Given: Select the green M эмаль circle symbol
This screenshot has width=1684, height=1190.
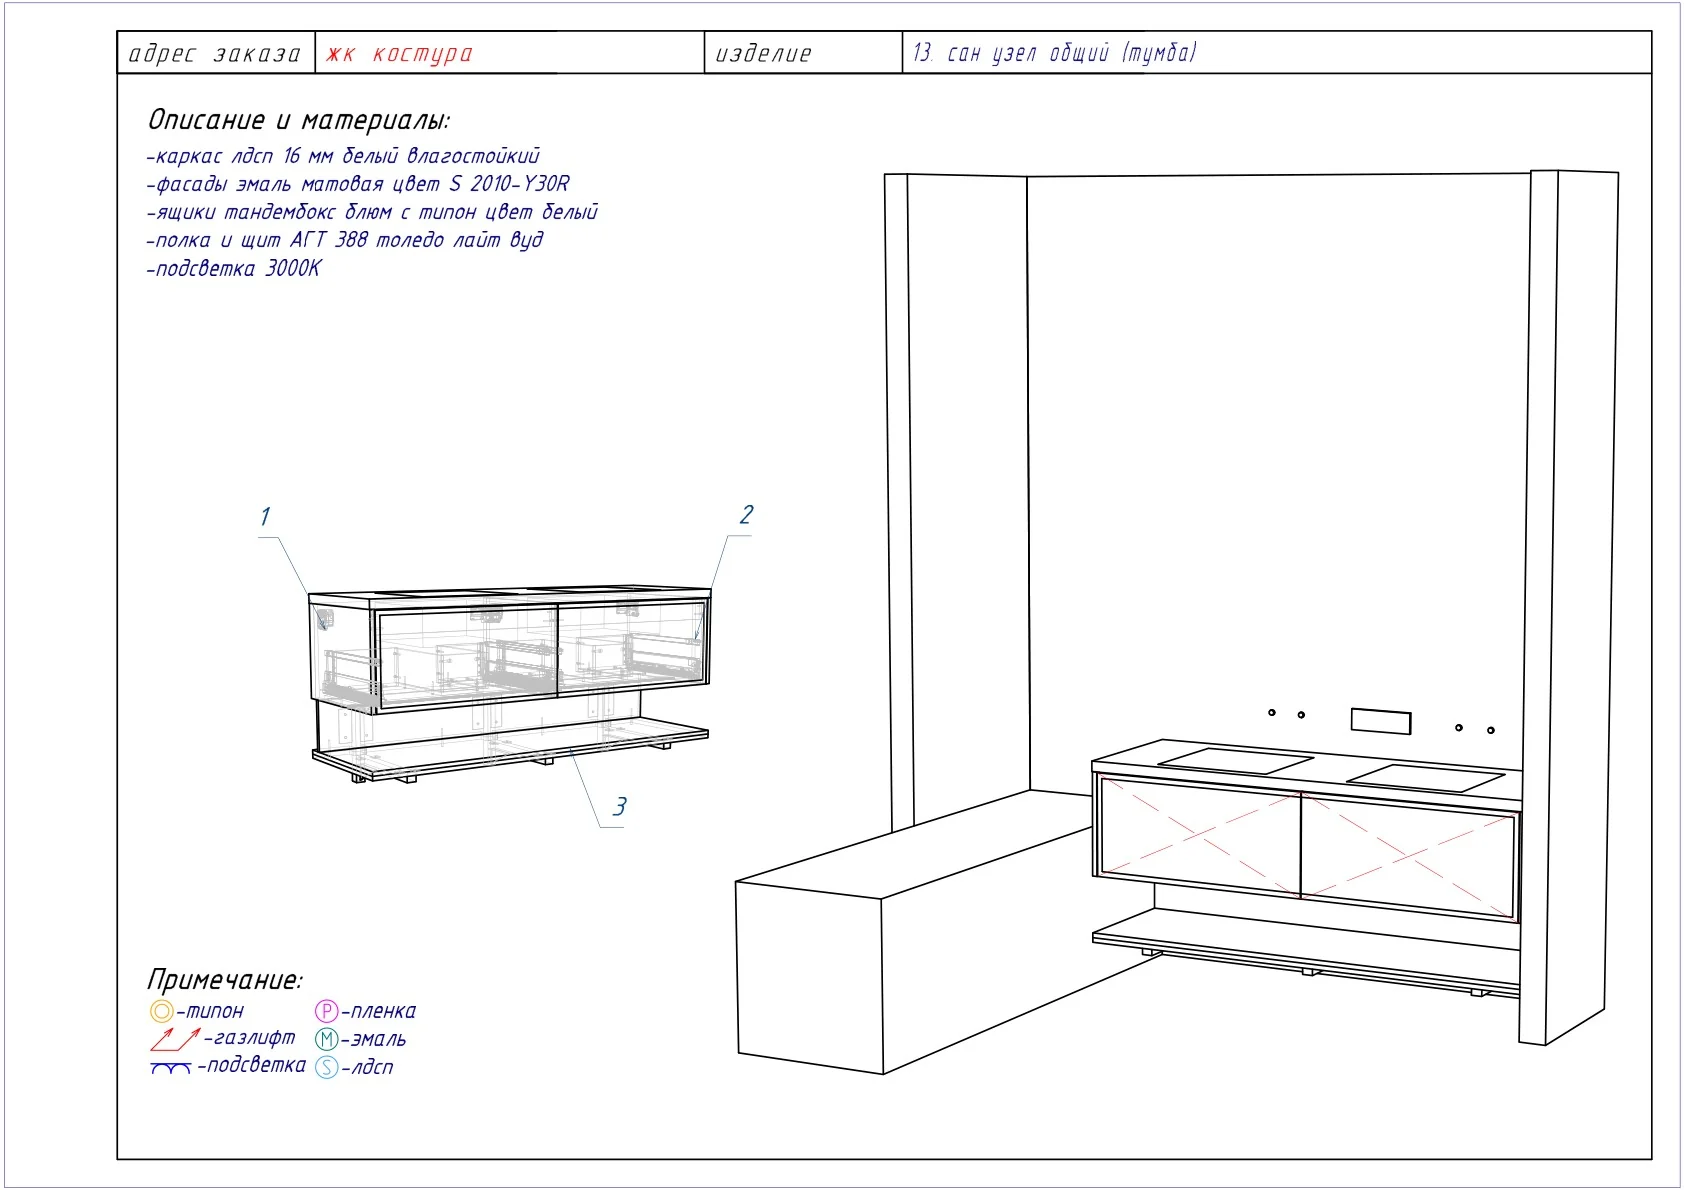Looking at the screenshot, I should 327,1039.
